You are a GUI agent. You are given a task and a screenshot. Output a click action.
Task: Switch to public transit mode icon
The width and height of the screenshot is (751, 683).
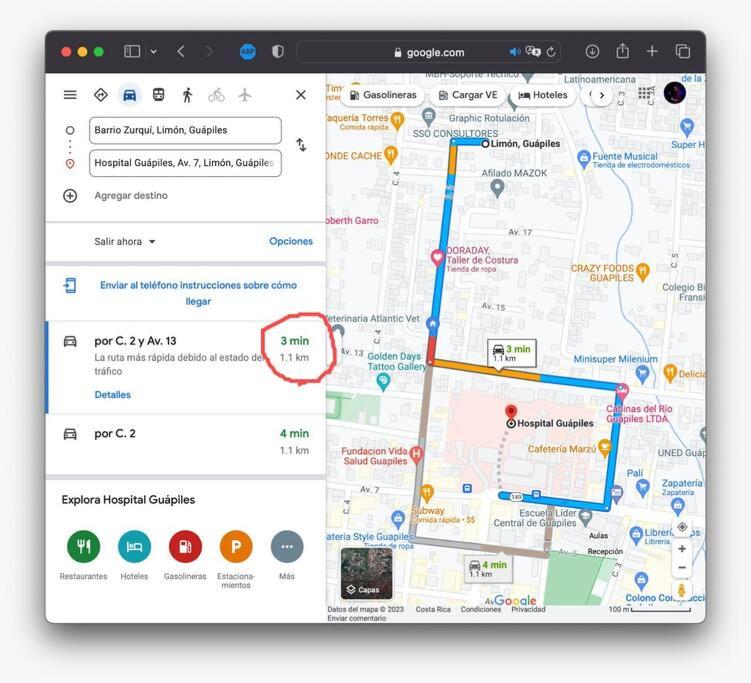[x=159, y=95]
